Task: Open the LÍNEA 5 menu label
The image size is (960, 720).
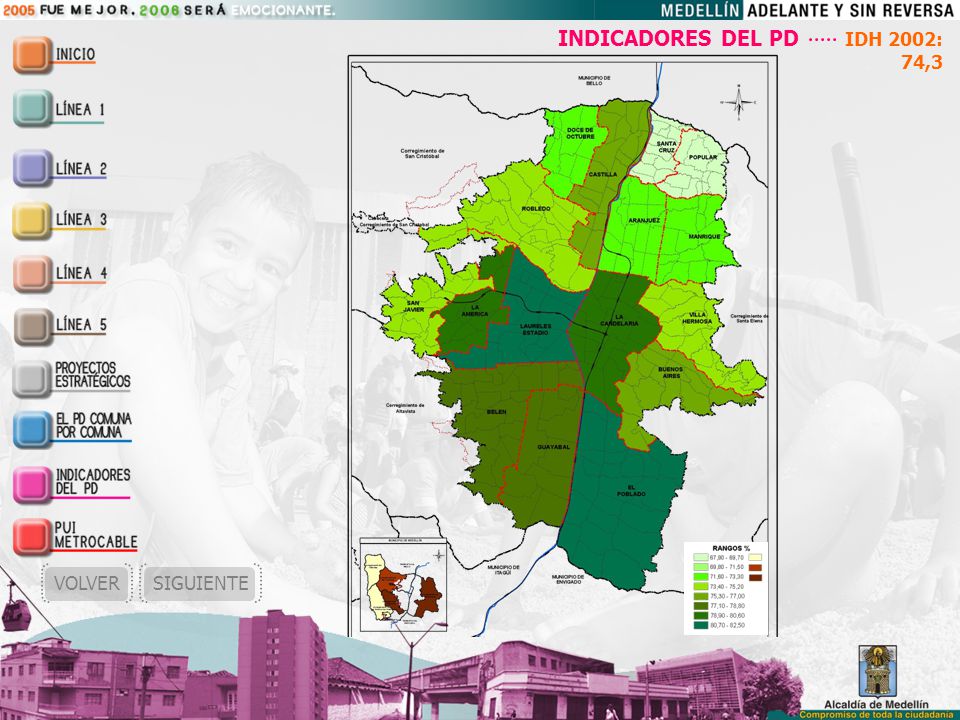Action: (x=81, y=325)
